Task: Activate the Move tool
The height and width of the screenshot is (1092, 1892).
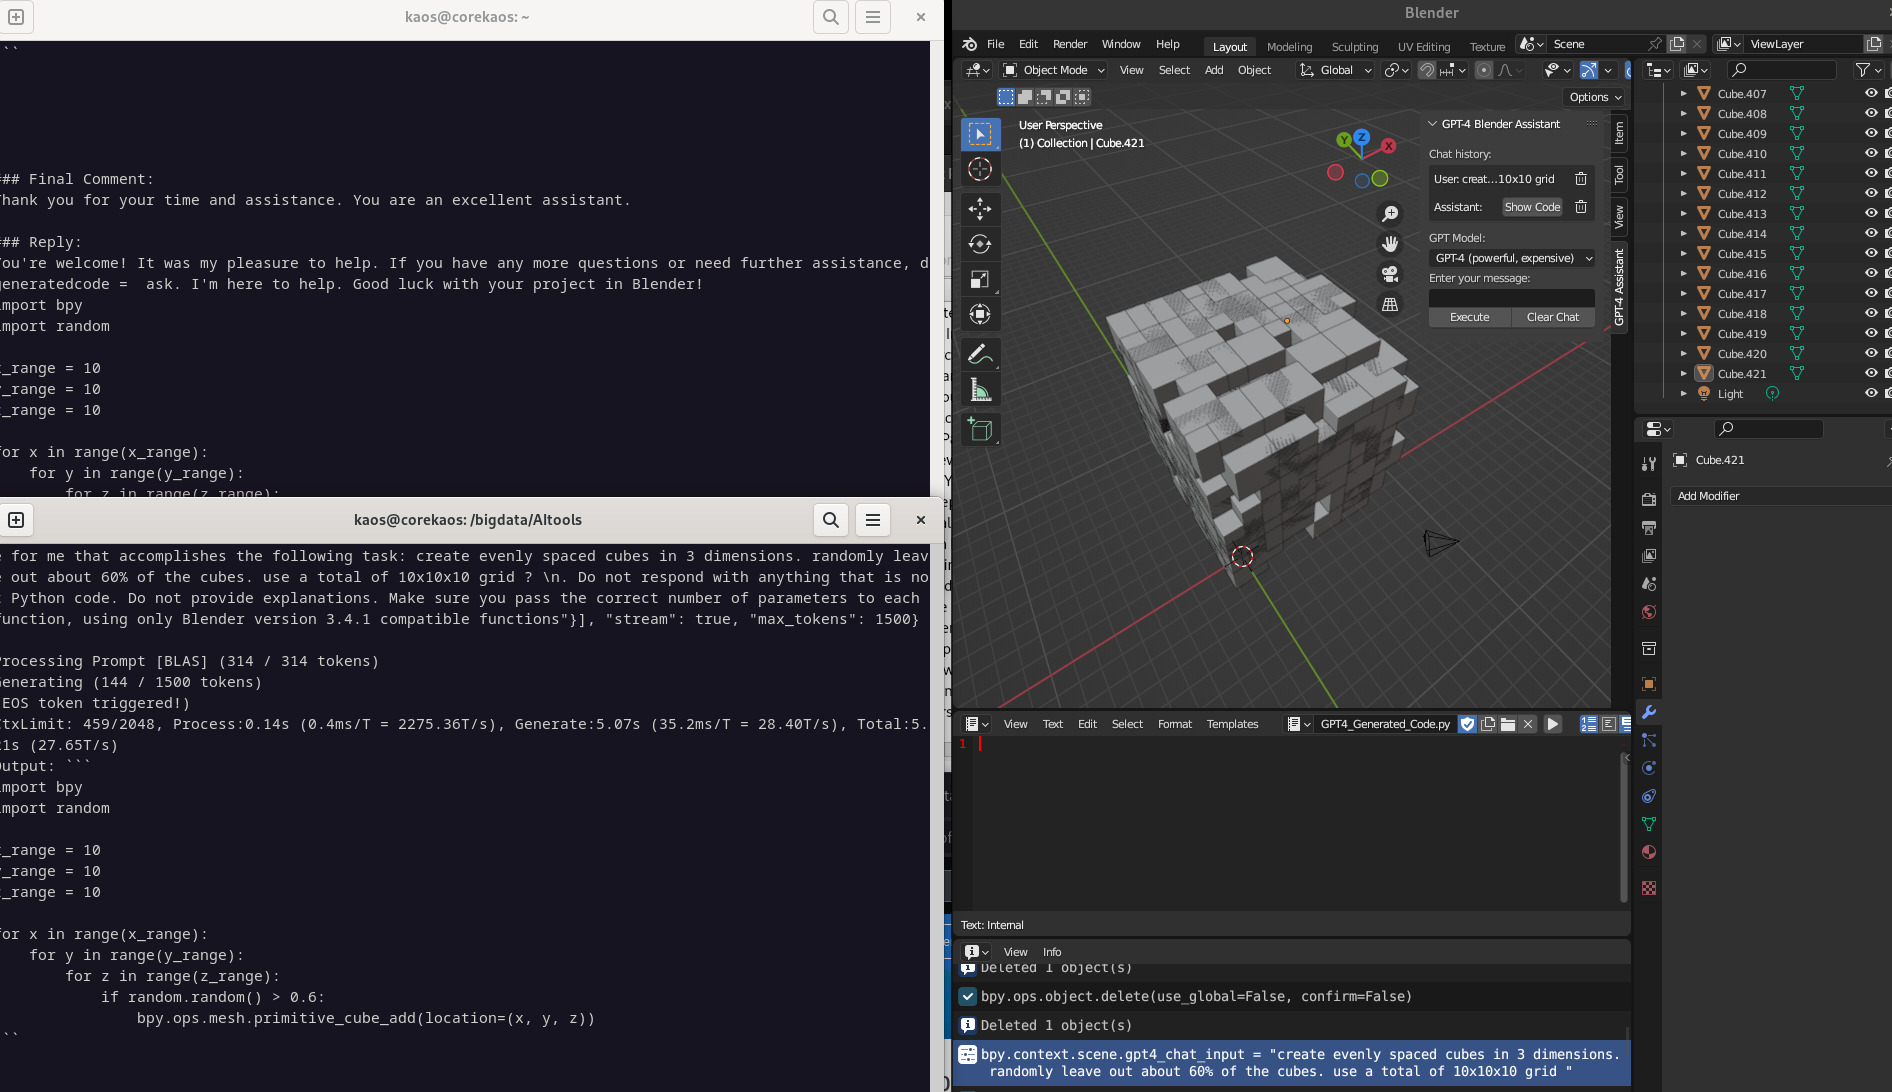Action: 980,209
